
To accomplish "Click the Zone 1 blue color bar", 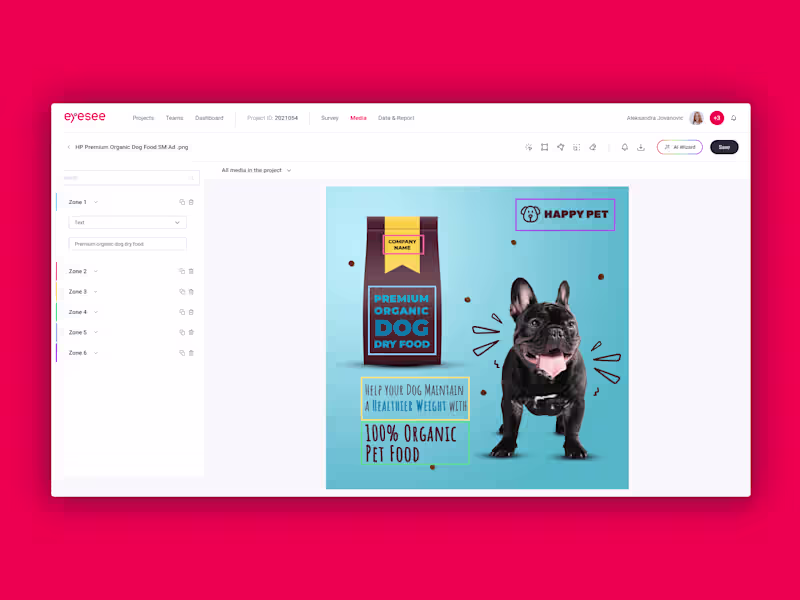I will coord(56,202).
